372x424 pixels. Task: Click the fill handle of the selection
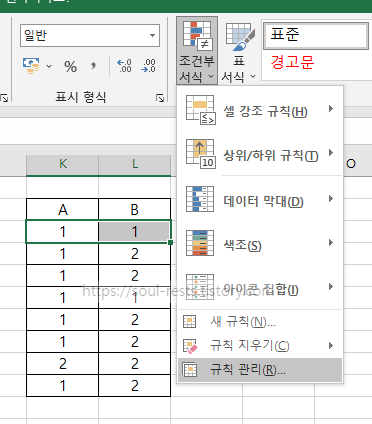pos(170,242)
